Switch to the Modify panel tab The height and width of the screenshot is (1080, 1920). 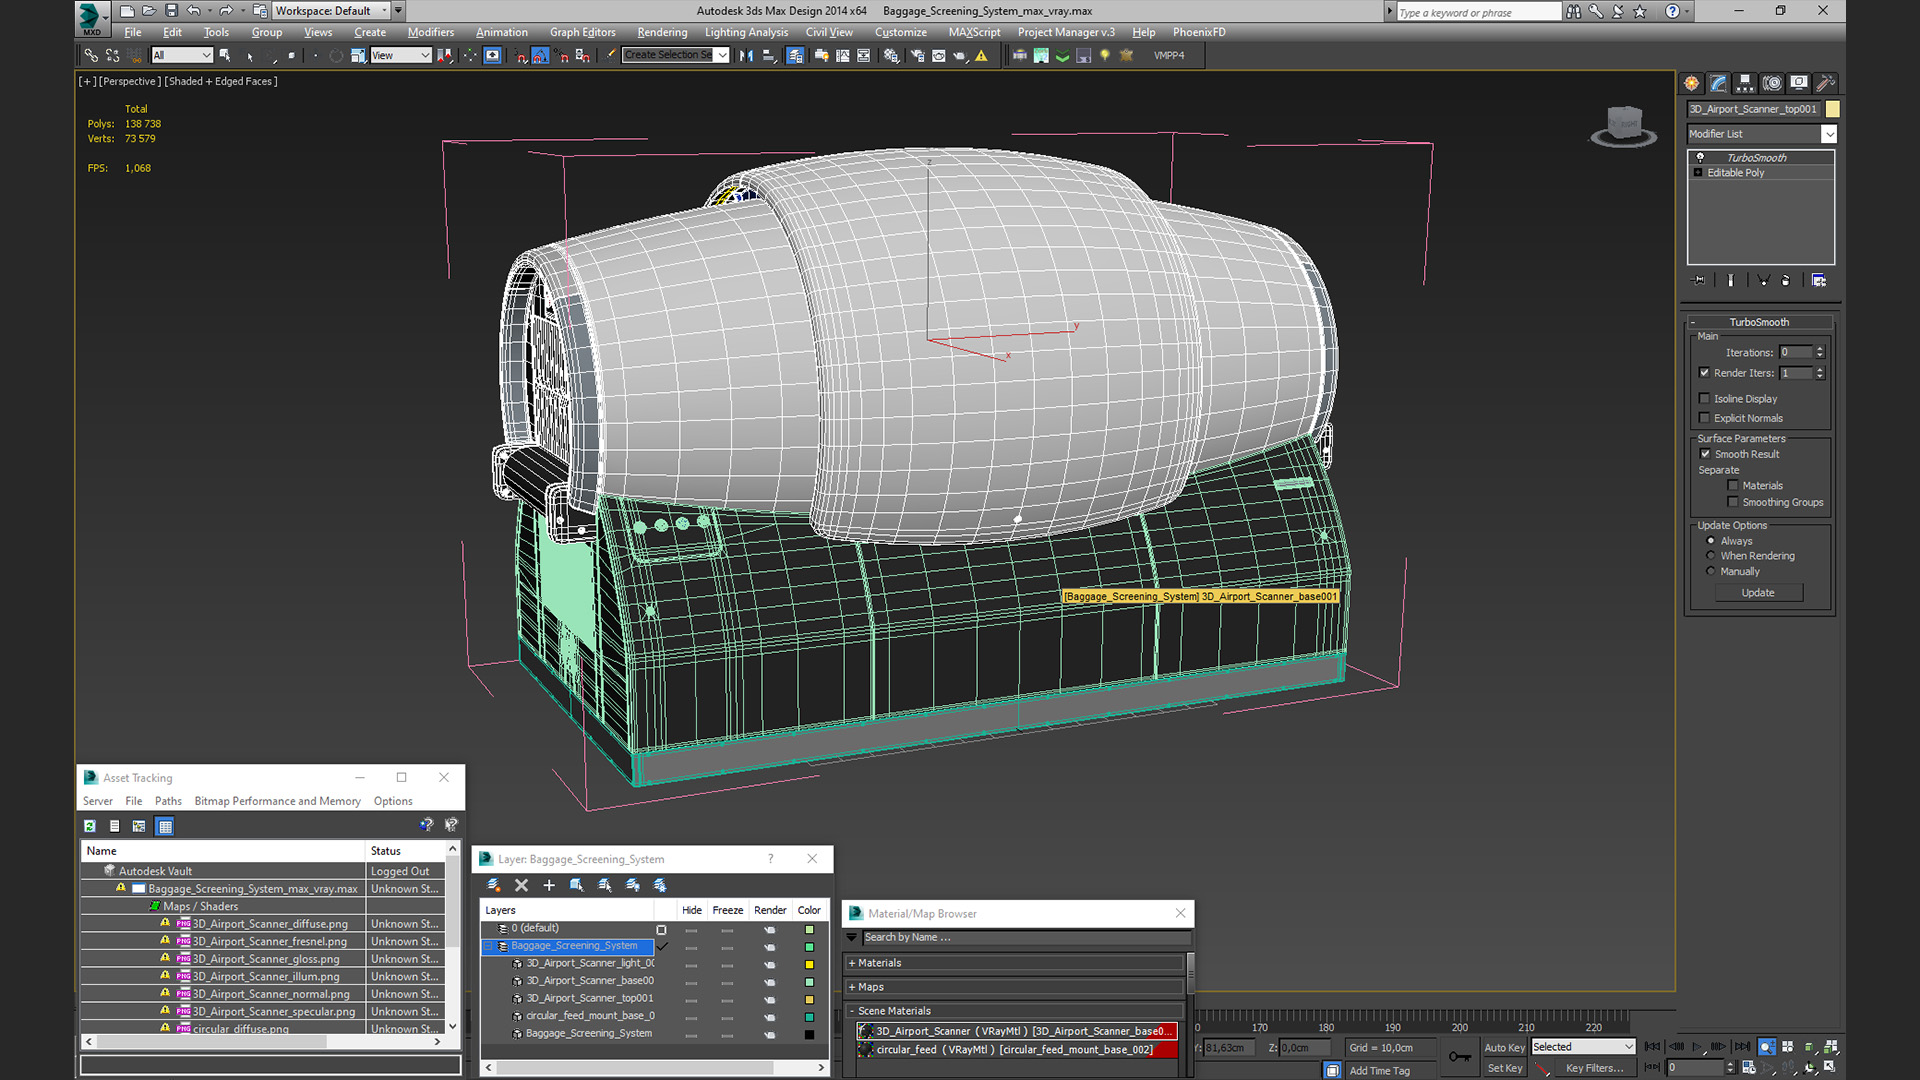point(1718,83)
